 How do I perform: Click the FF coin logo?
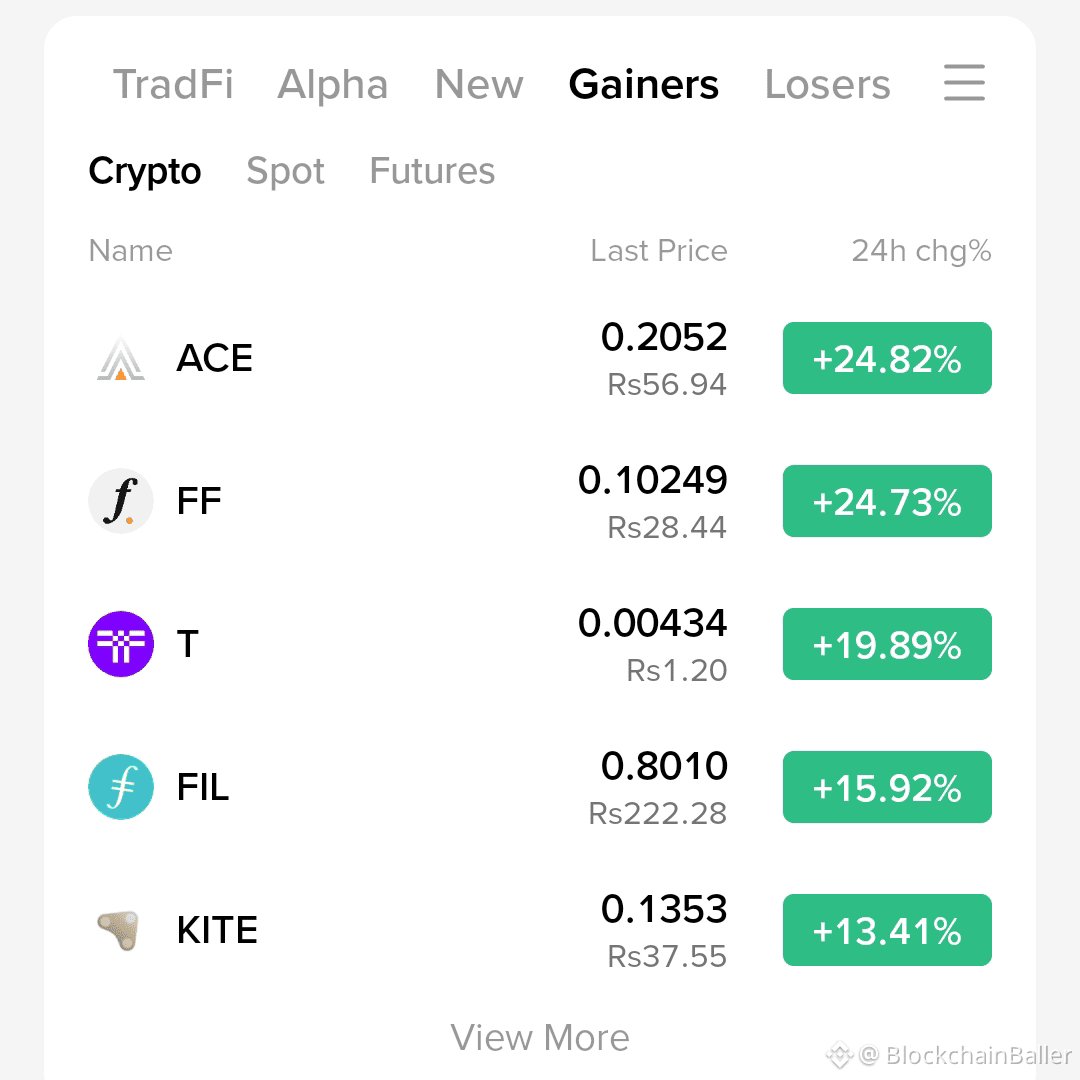click(121, 501)
